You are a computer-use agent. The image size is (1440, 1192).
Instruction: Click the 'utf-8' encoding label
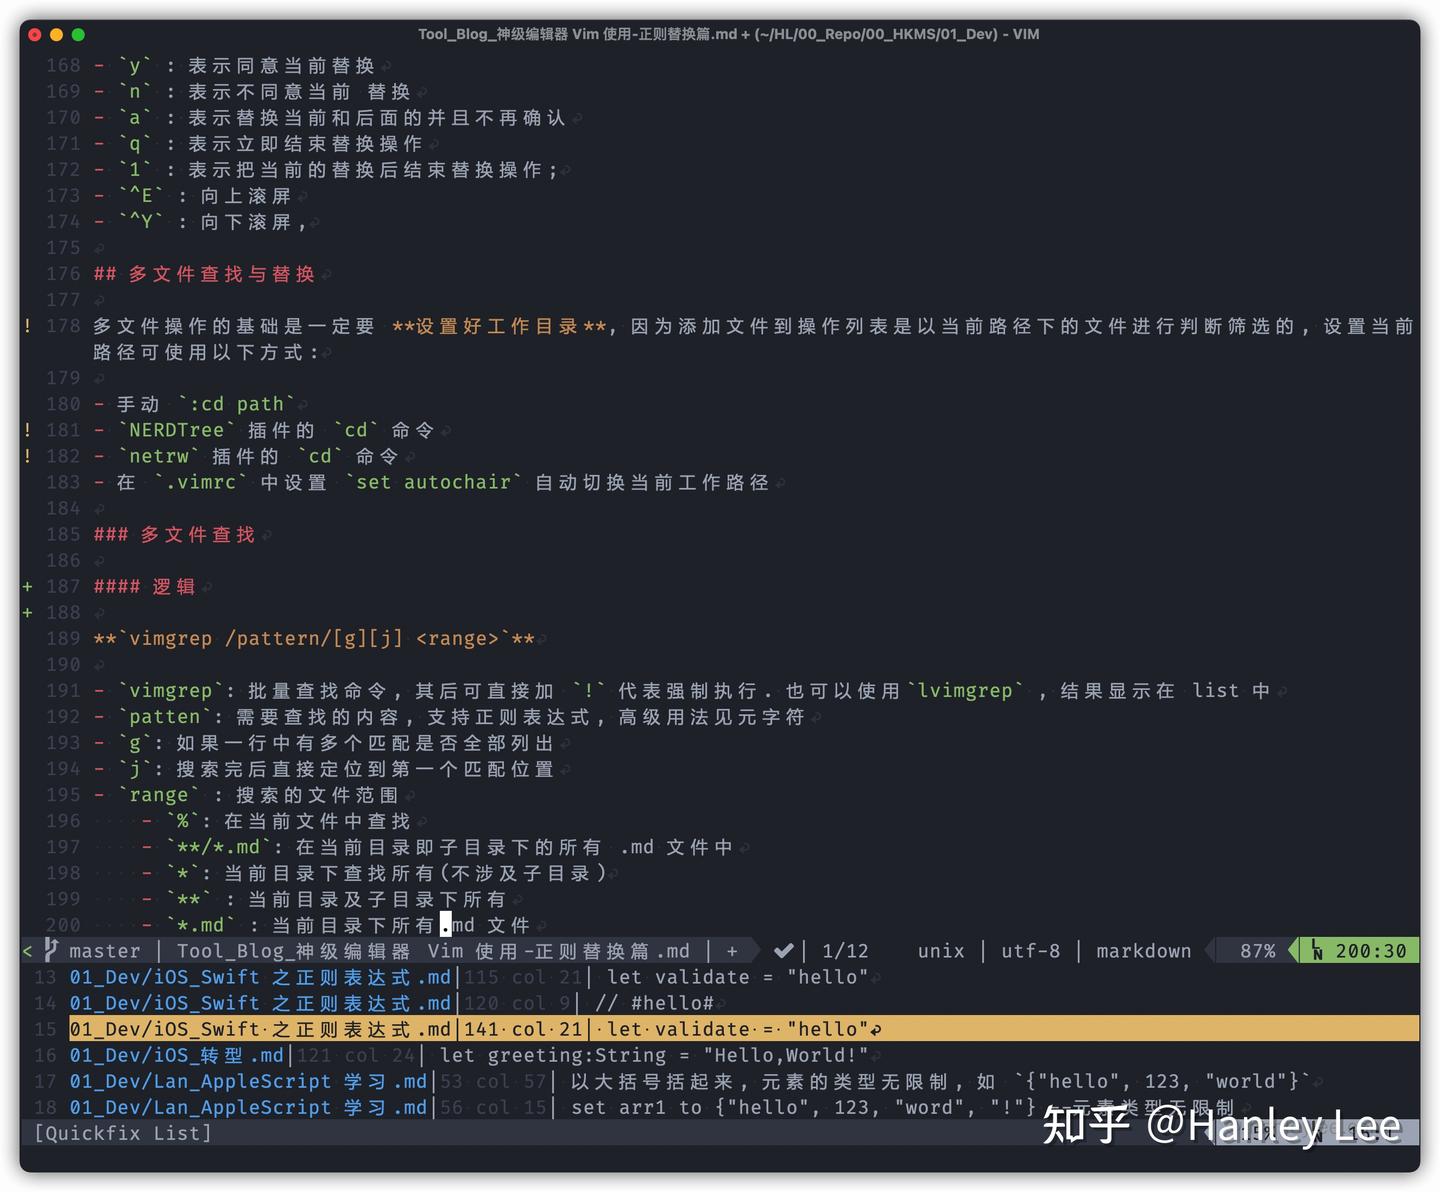[1030, 951]
